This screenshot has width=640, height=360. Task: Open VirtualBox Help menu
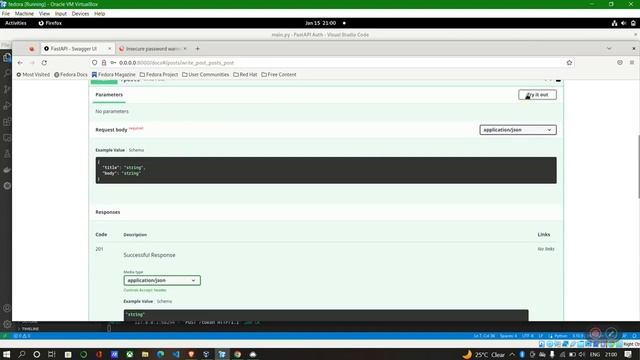(x=100, y=13)
